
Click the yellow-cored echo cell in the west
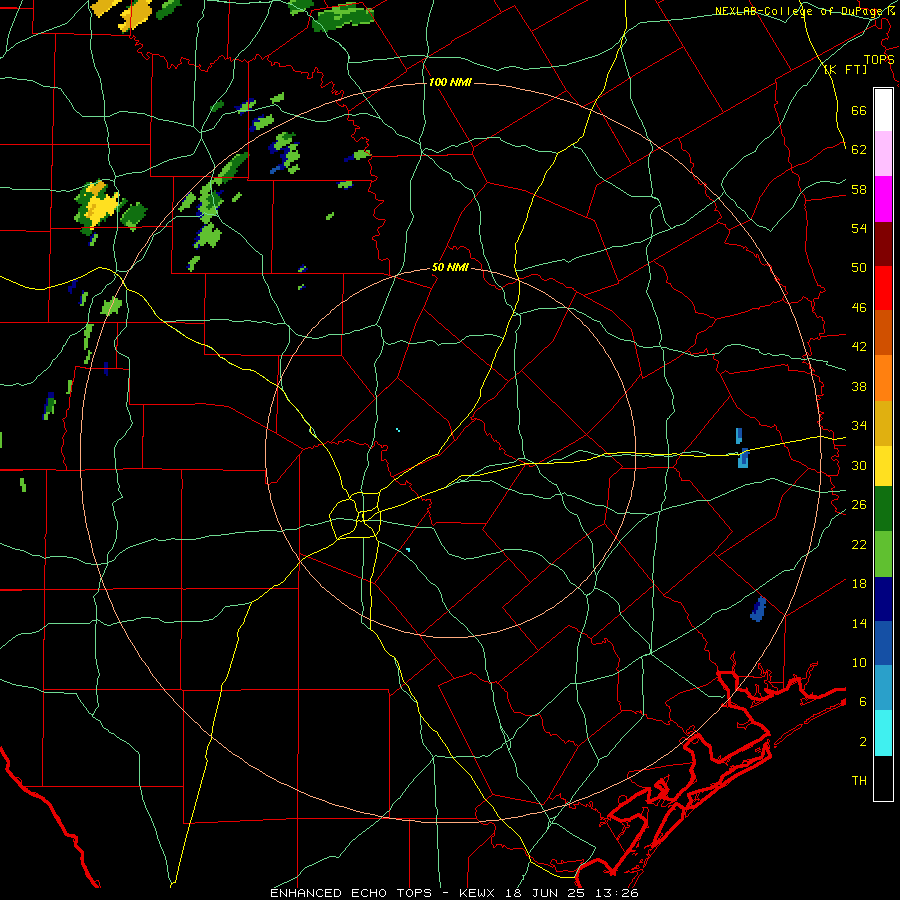99,205
